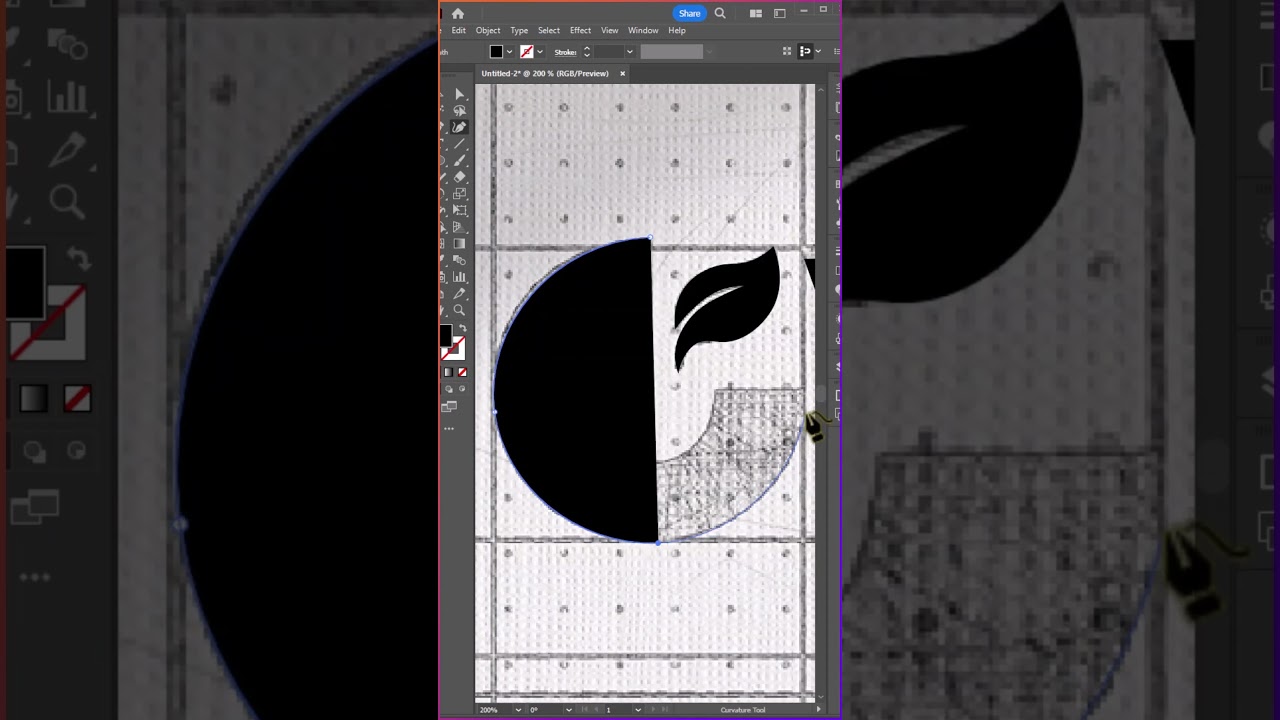This screenshot has width=1280, height=720.
Task: Click the Align to Selection icon
Action: (805, 51)
